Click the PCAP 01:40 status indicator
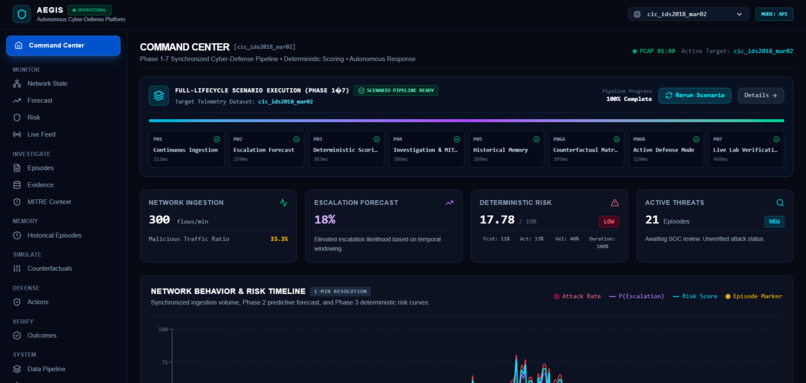 tap(654, 51)
